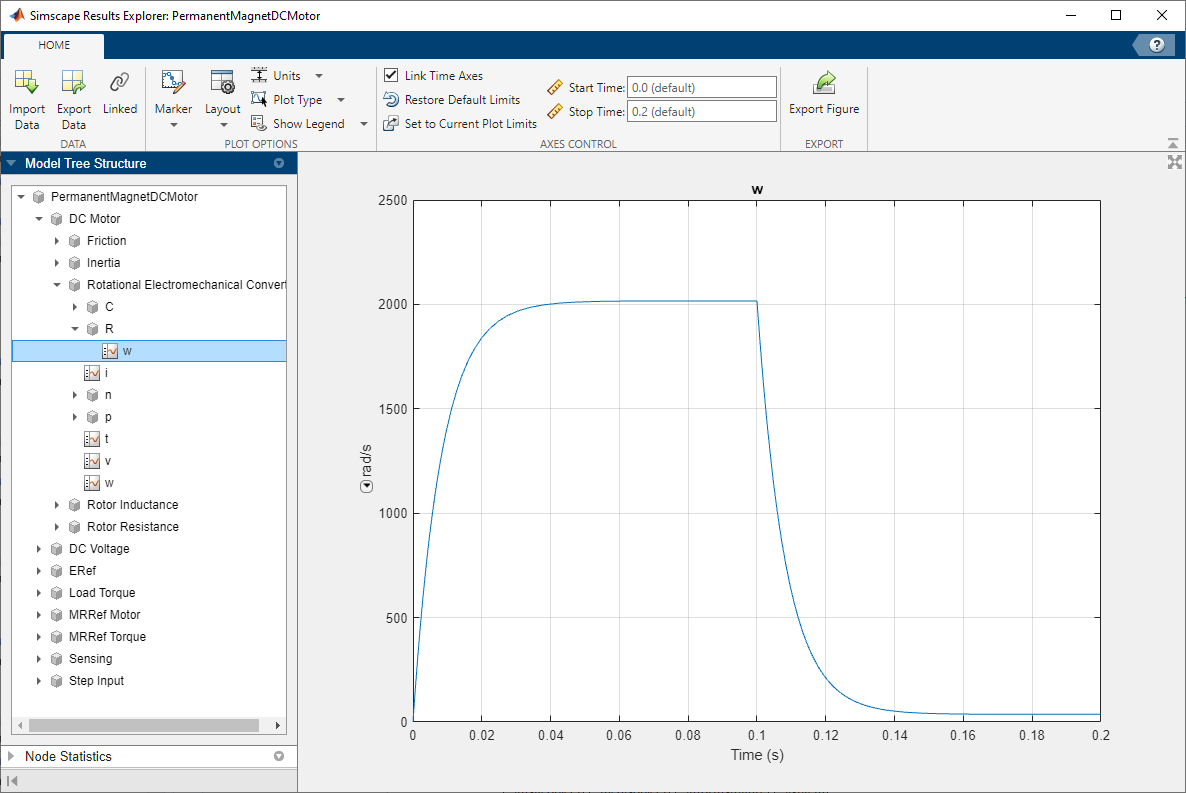Click Set to Current Plot Limits
1186x793 pixels.
(x=459, y=123)
